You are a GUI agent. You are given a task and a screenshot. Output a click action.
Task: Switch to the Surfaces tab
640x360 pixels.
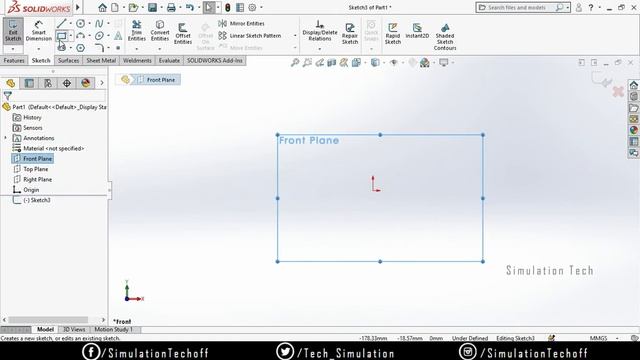click(x=68, y=60)
